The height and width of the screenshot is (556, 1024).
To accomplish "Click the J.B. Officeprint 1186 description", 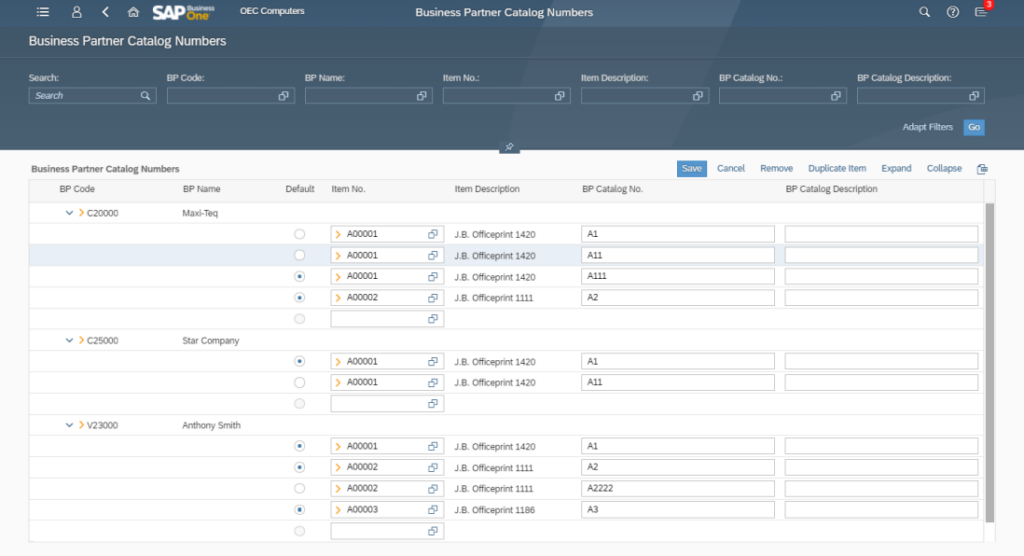I will (x=494, y=510).
